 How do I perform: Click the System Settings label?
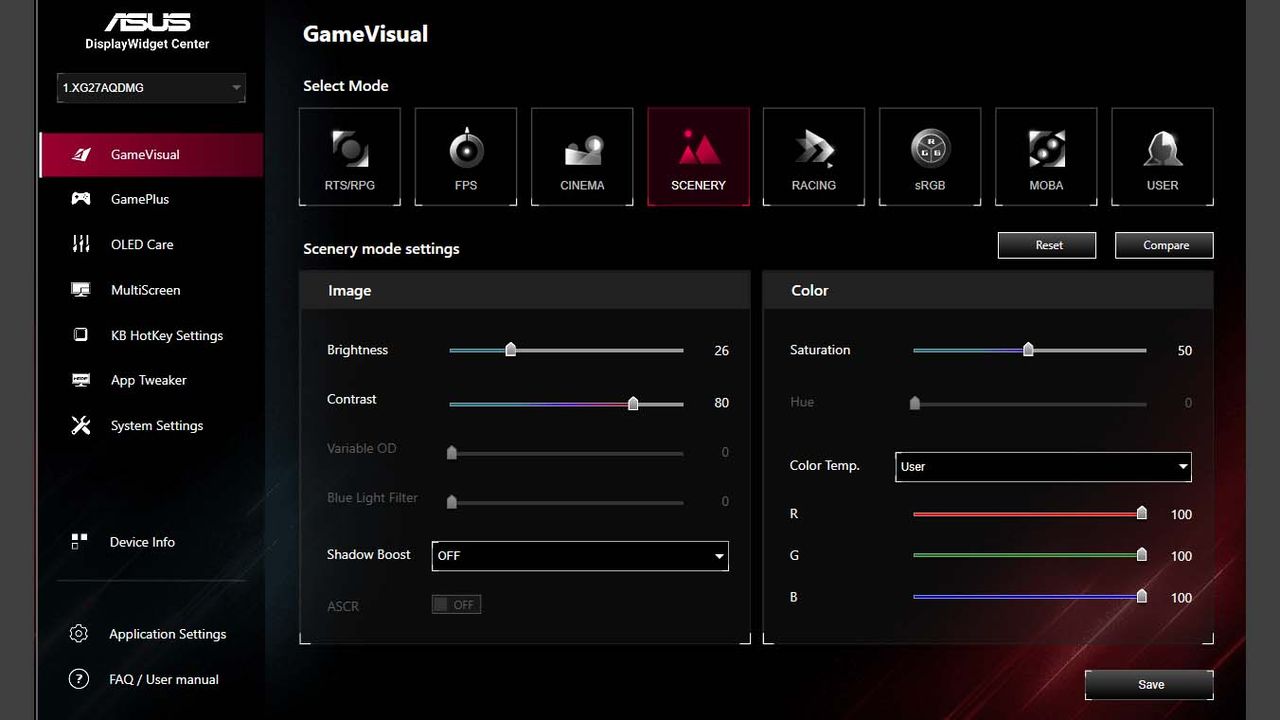click(157, 425)
